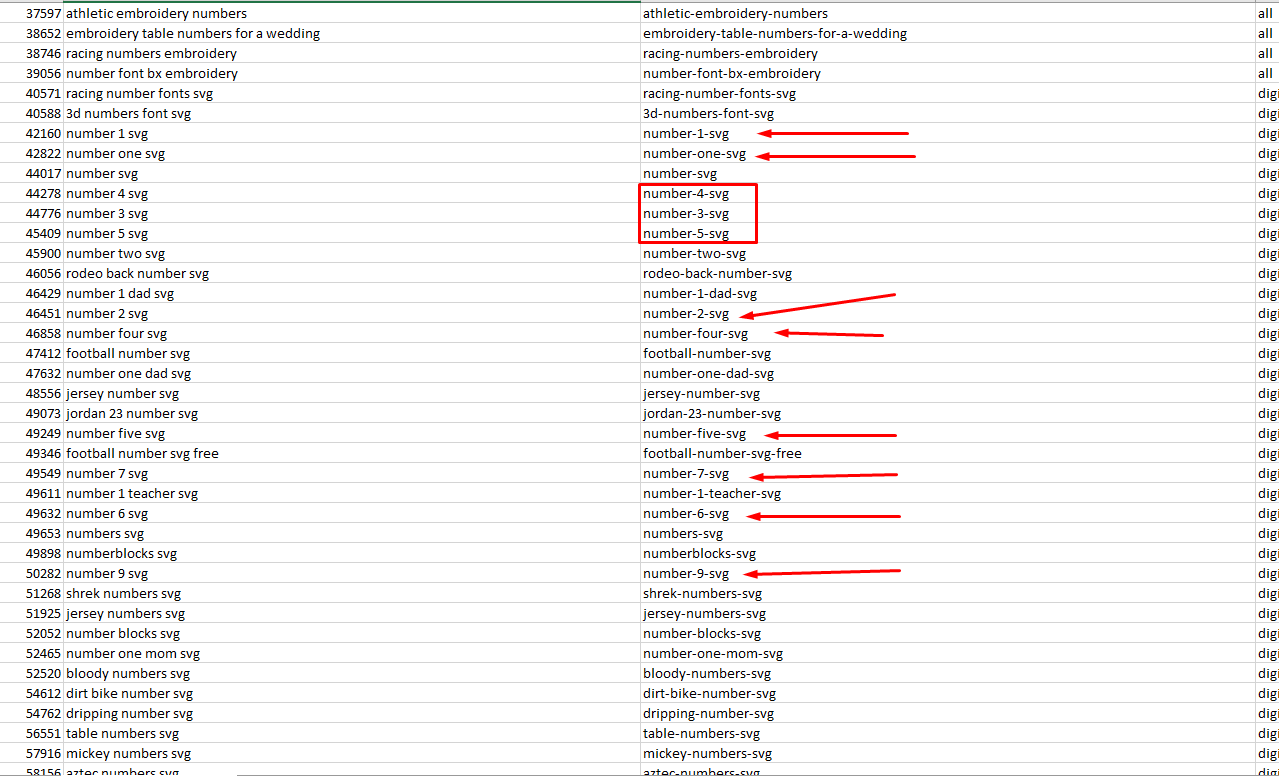The width and height of the screenshot is (1279, 776).
Task: Select the slug cell "number-one-svg"
Action: [x=694, y=154]
